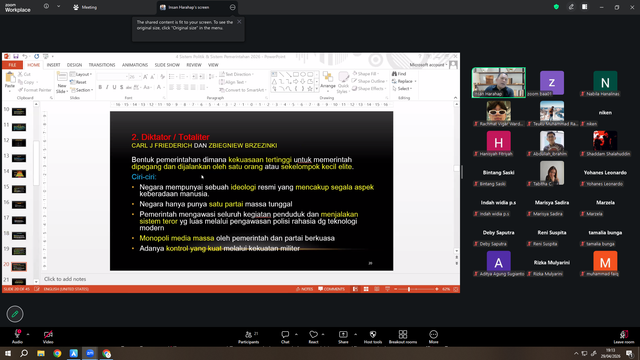Click the Slide Show view icon in status bar

point(387,289)
